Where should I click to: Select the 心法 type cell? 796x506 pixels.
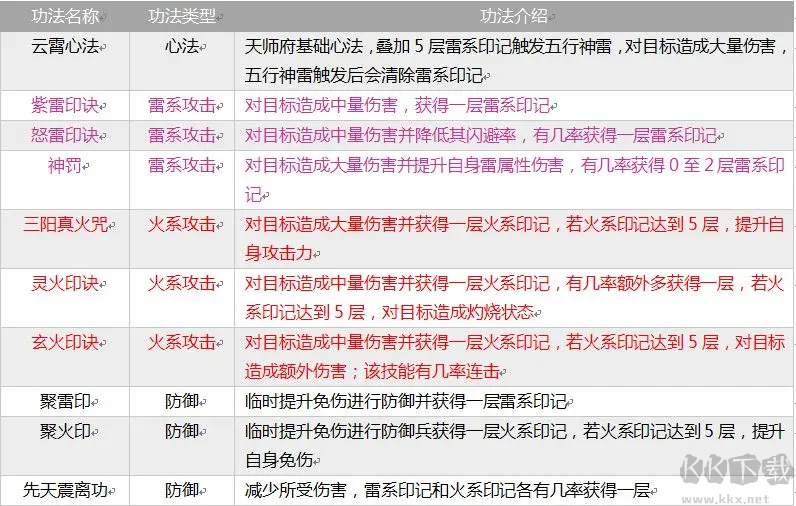tap(182, 61)
